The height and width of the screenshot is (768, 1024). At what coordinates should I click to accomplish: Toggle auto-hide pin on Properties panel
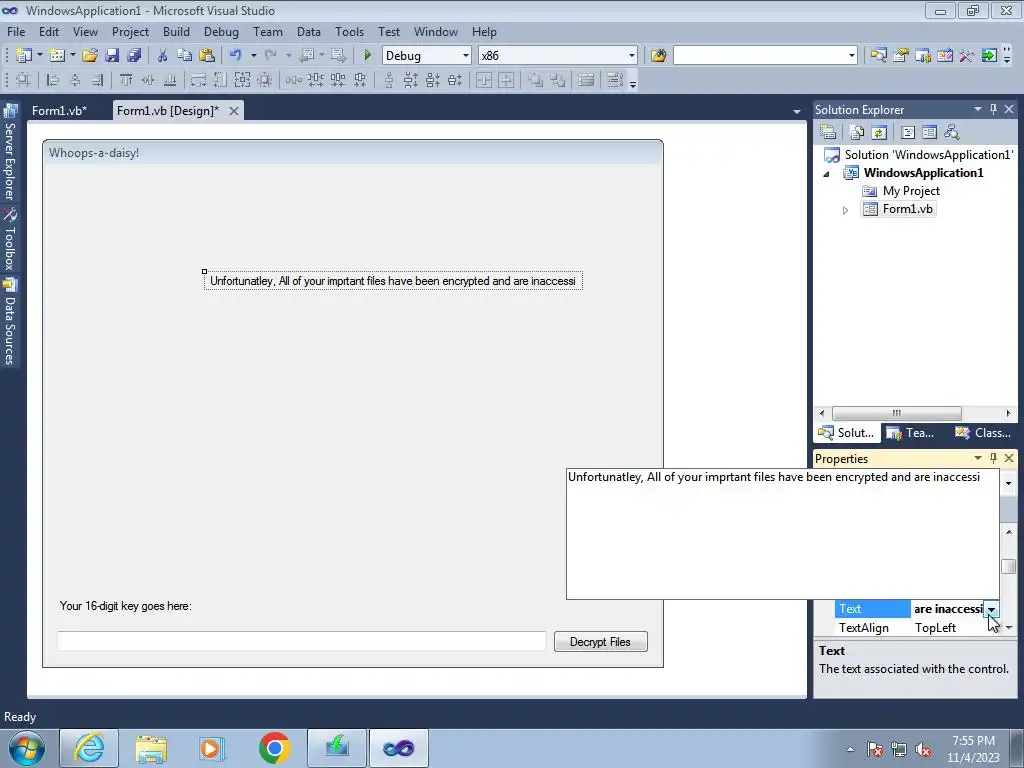pyautogui.click(x=993, y=458)
